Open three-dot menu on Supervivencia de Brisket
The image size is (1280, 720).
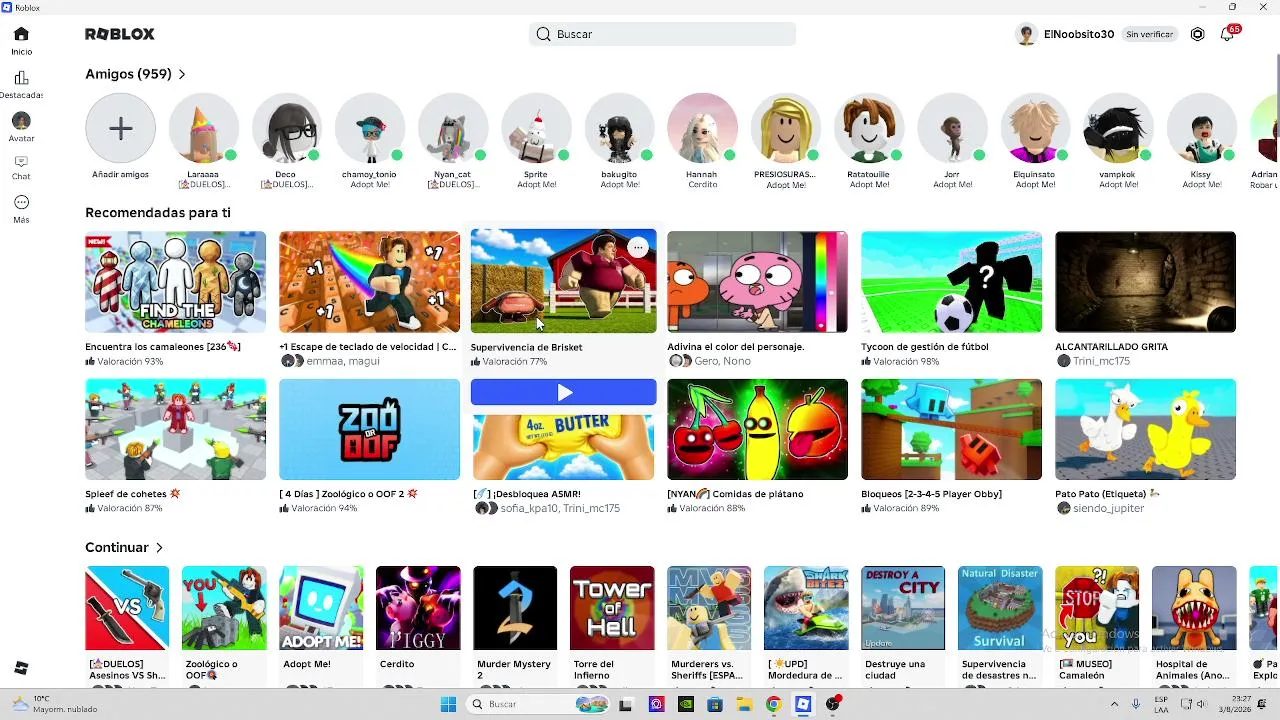pyautogui.click(x=638, y=247)
